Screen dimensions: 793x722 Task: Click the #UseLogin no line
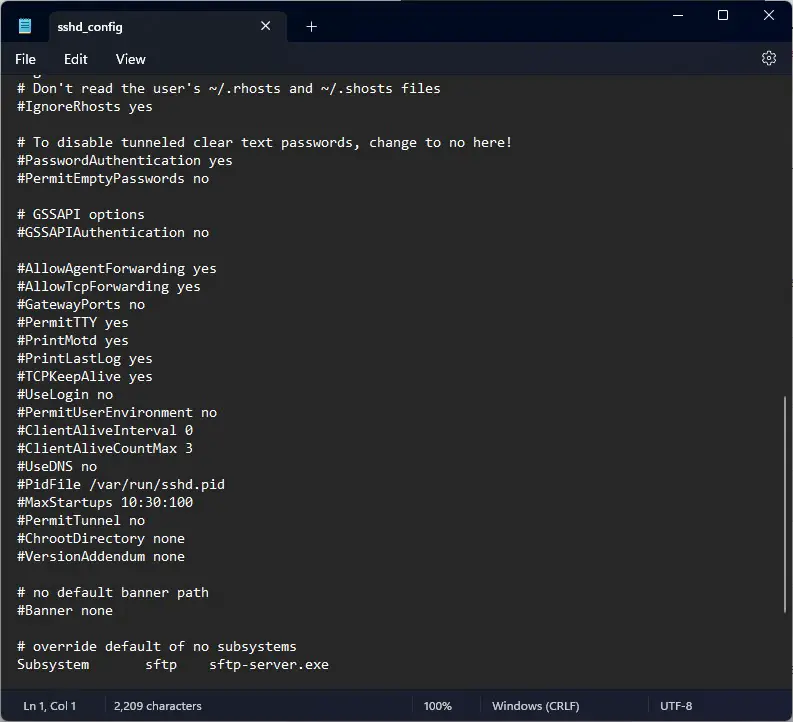tap(65, 395)
